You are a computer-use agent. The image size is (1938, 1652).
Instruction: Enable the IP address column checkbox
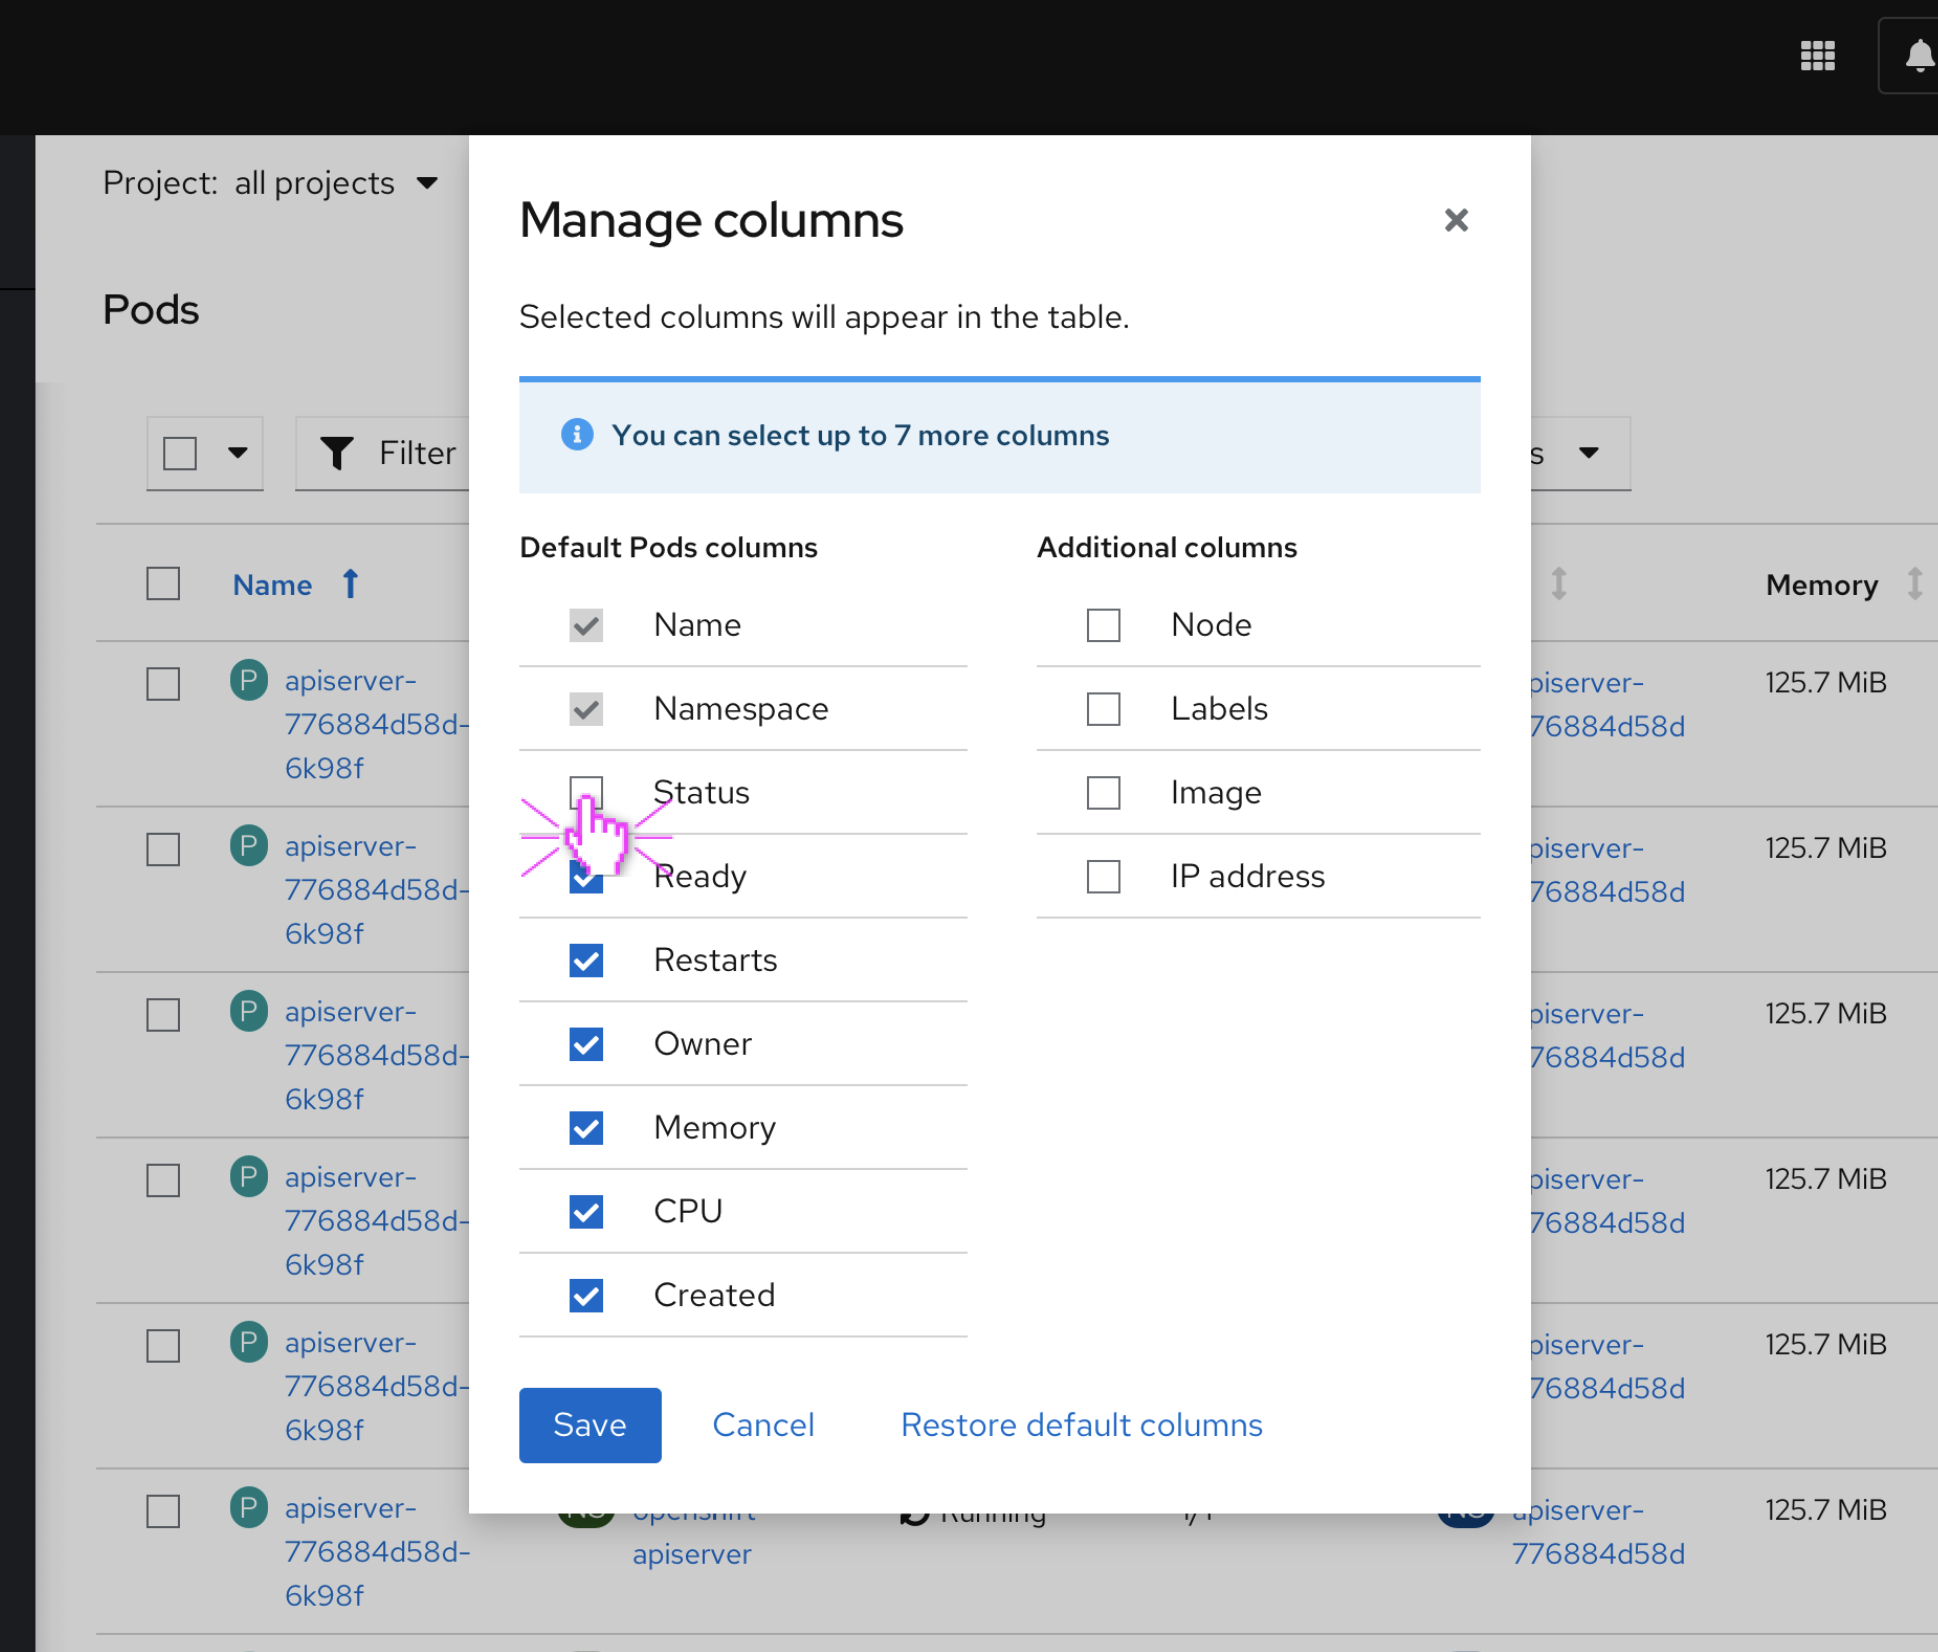click(x=1107, y=874)
